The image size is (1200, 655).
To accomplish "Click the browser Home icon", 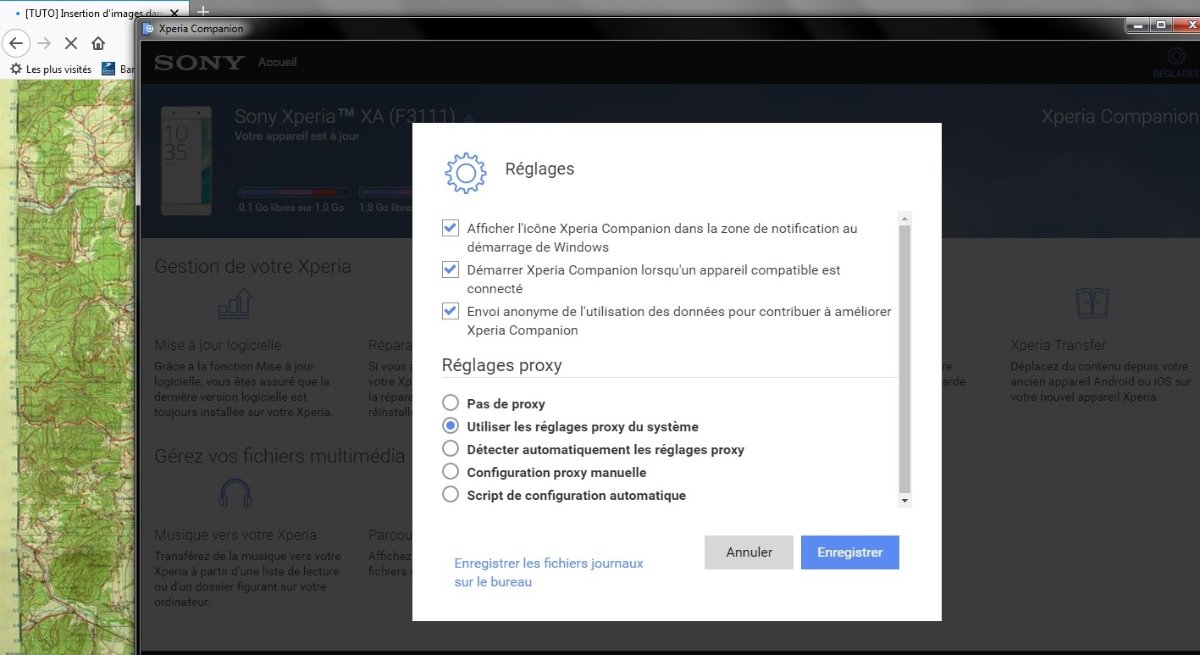I will click(98, 43).
